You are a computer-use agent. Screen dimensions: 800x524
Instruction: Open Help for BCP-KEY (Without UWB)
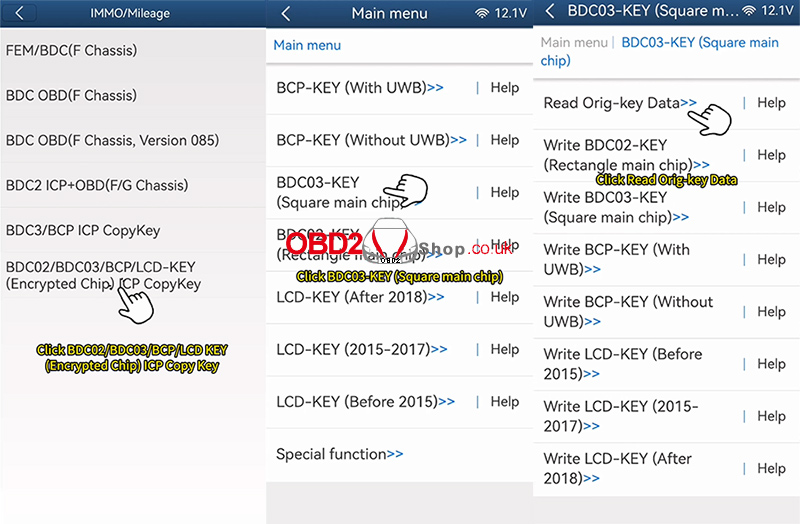pyautogui.click(x=505, y=140)
